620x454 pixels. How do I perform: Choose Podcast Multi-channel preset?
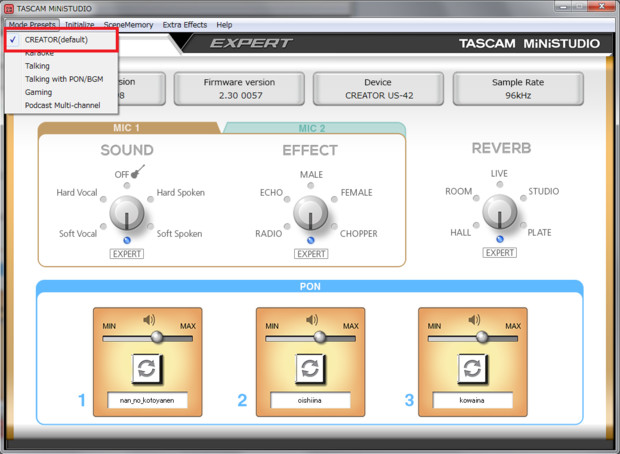click(61, 105)
